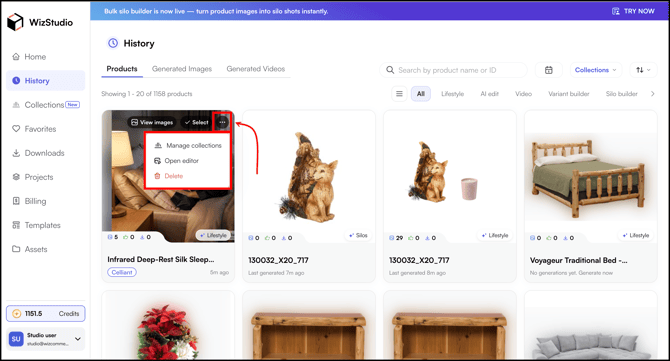Choose Manage collections from the menu
Image resolution: width=670 pixels, height=361 pixels.
coord(188,145)
